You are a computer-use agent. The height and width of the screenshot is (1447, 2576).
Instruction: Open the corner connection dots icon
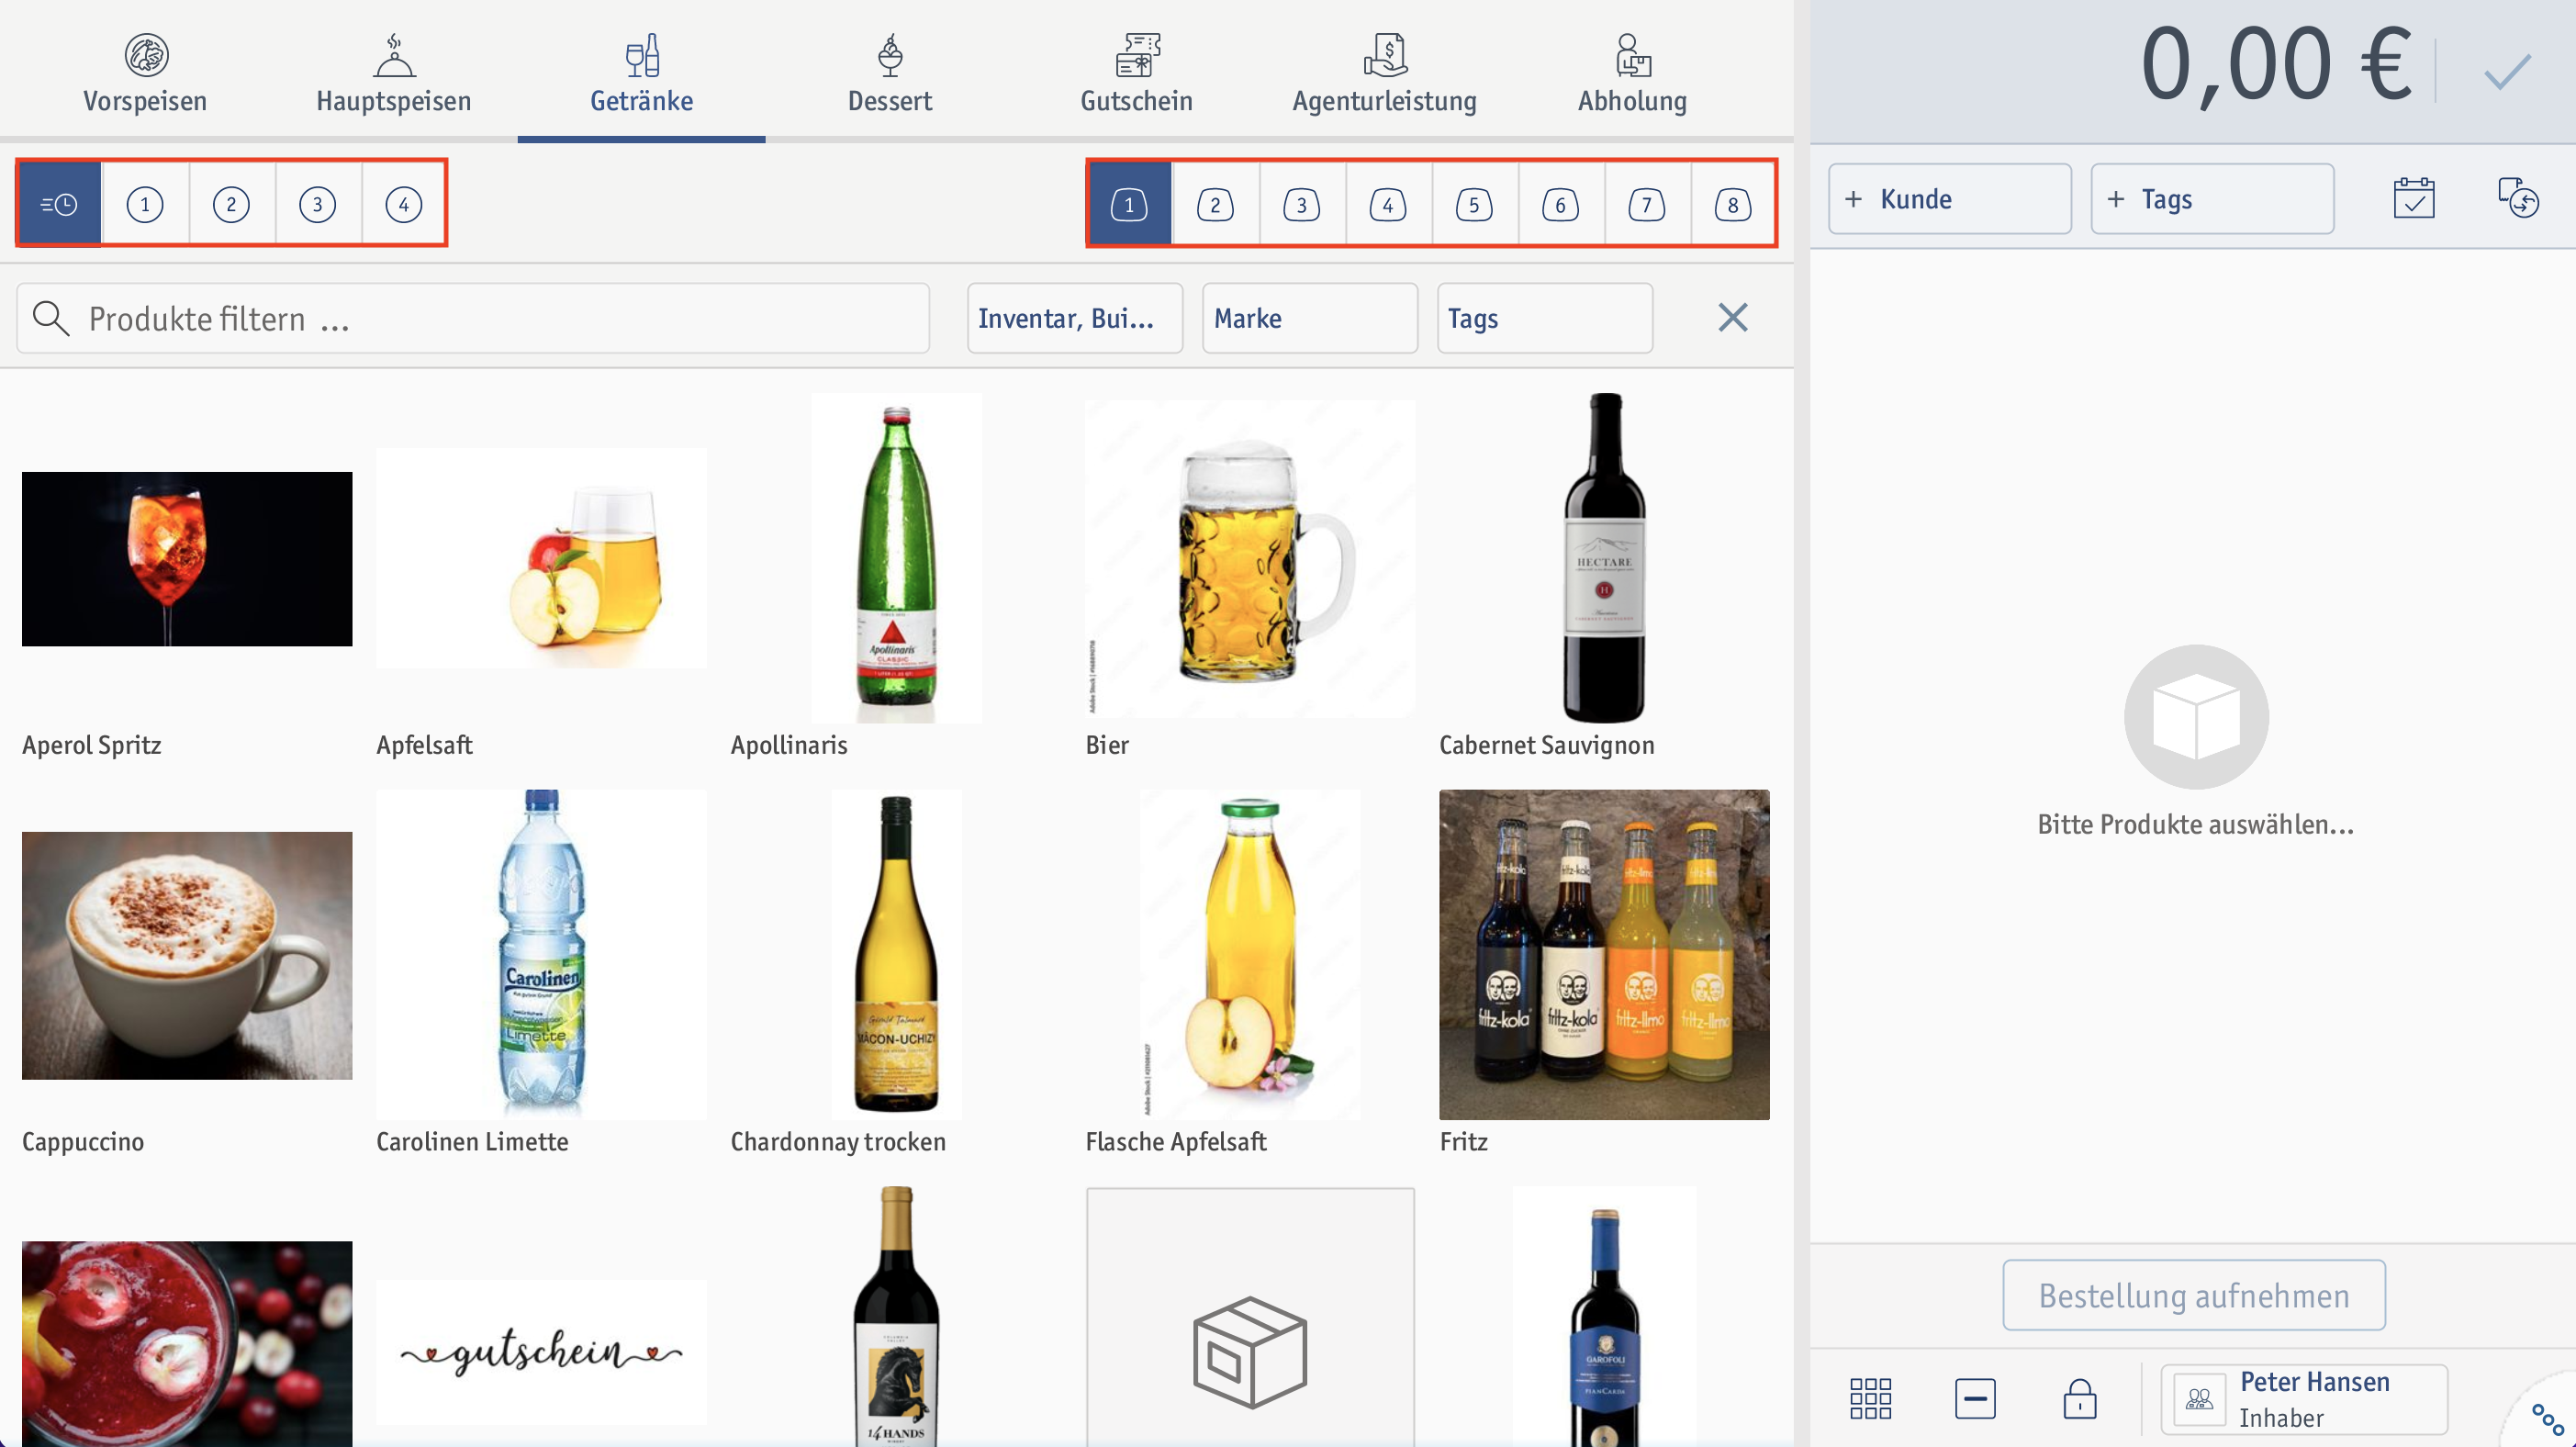point(2547,1419)
